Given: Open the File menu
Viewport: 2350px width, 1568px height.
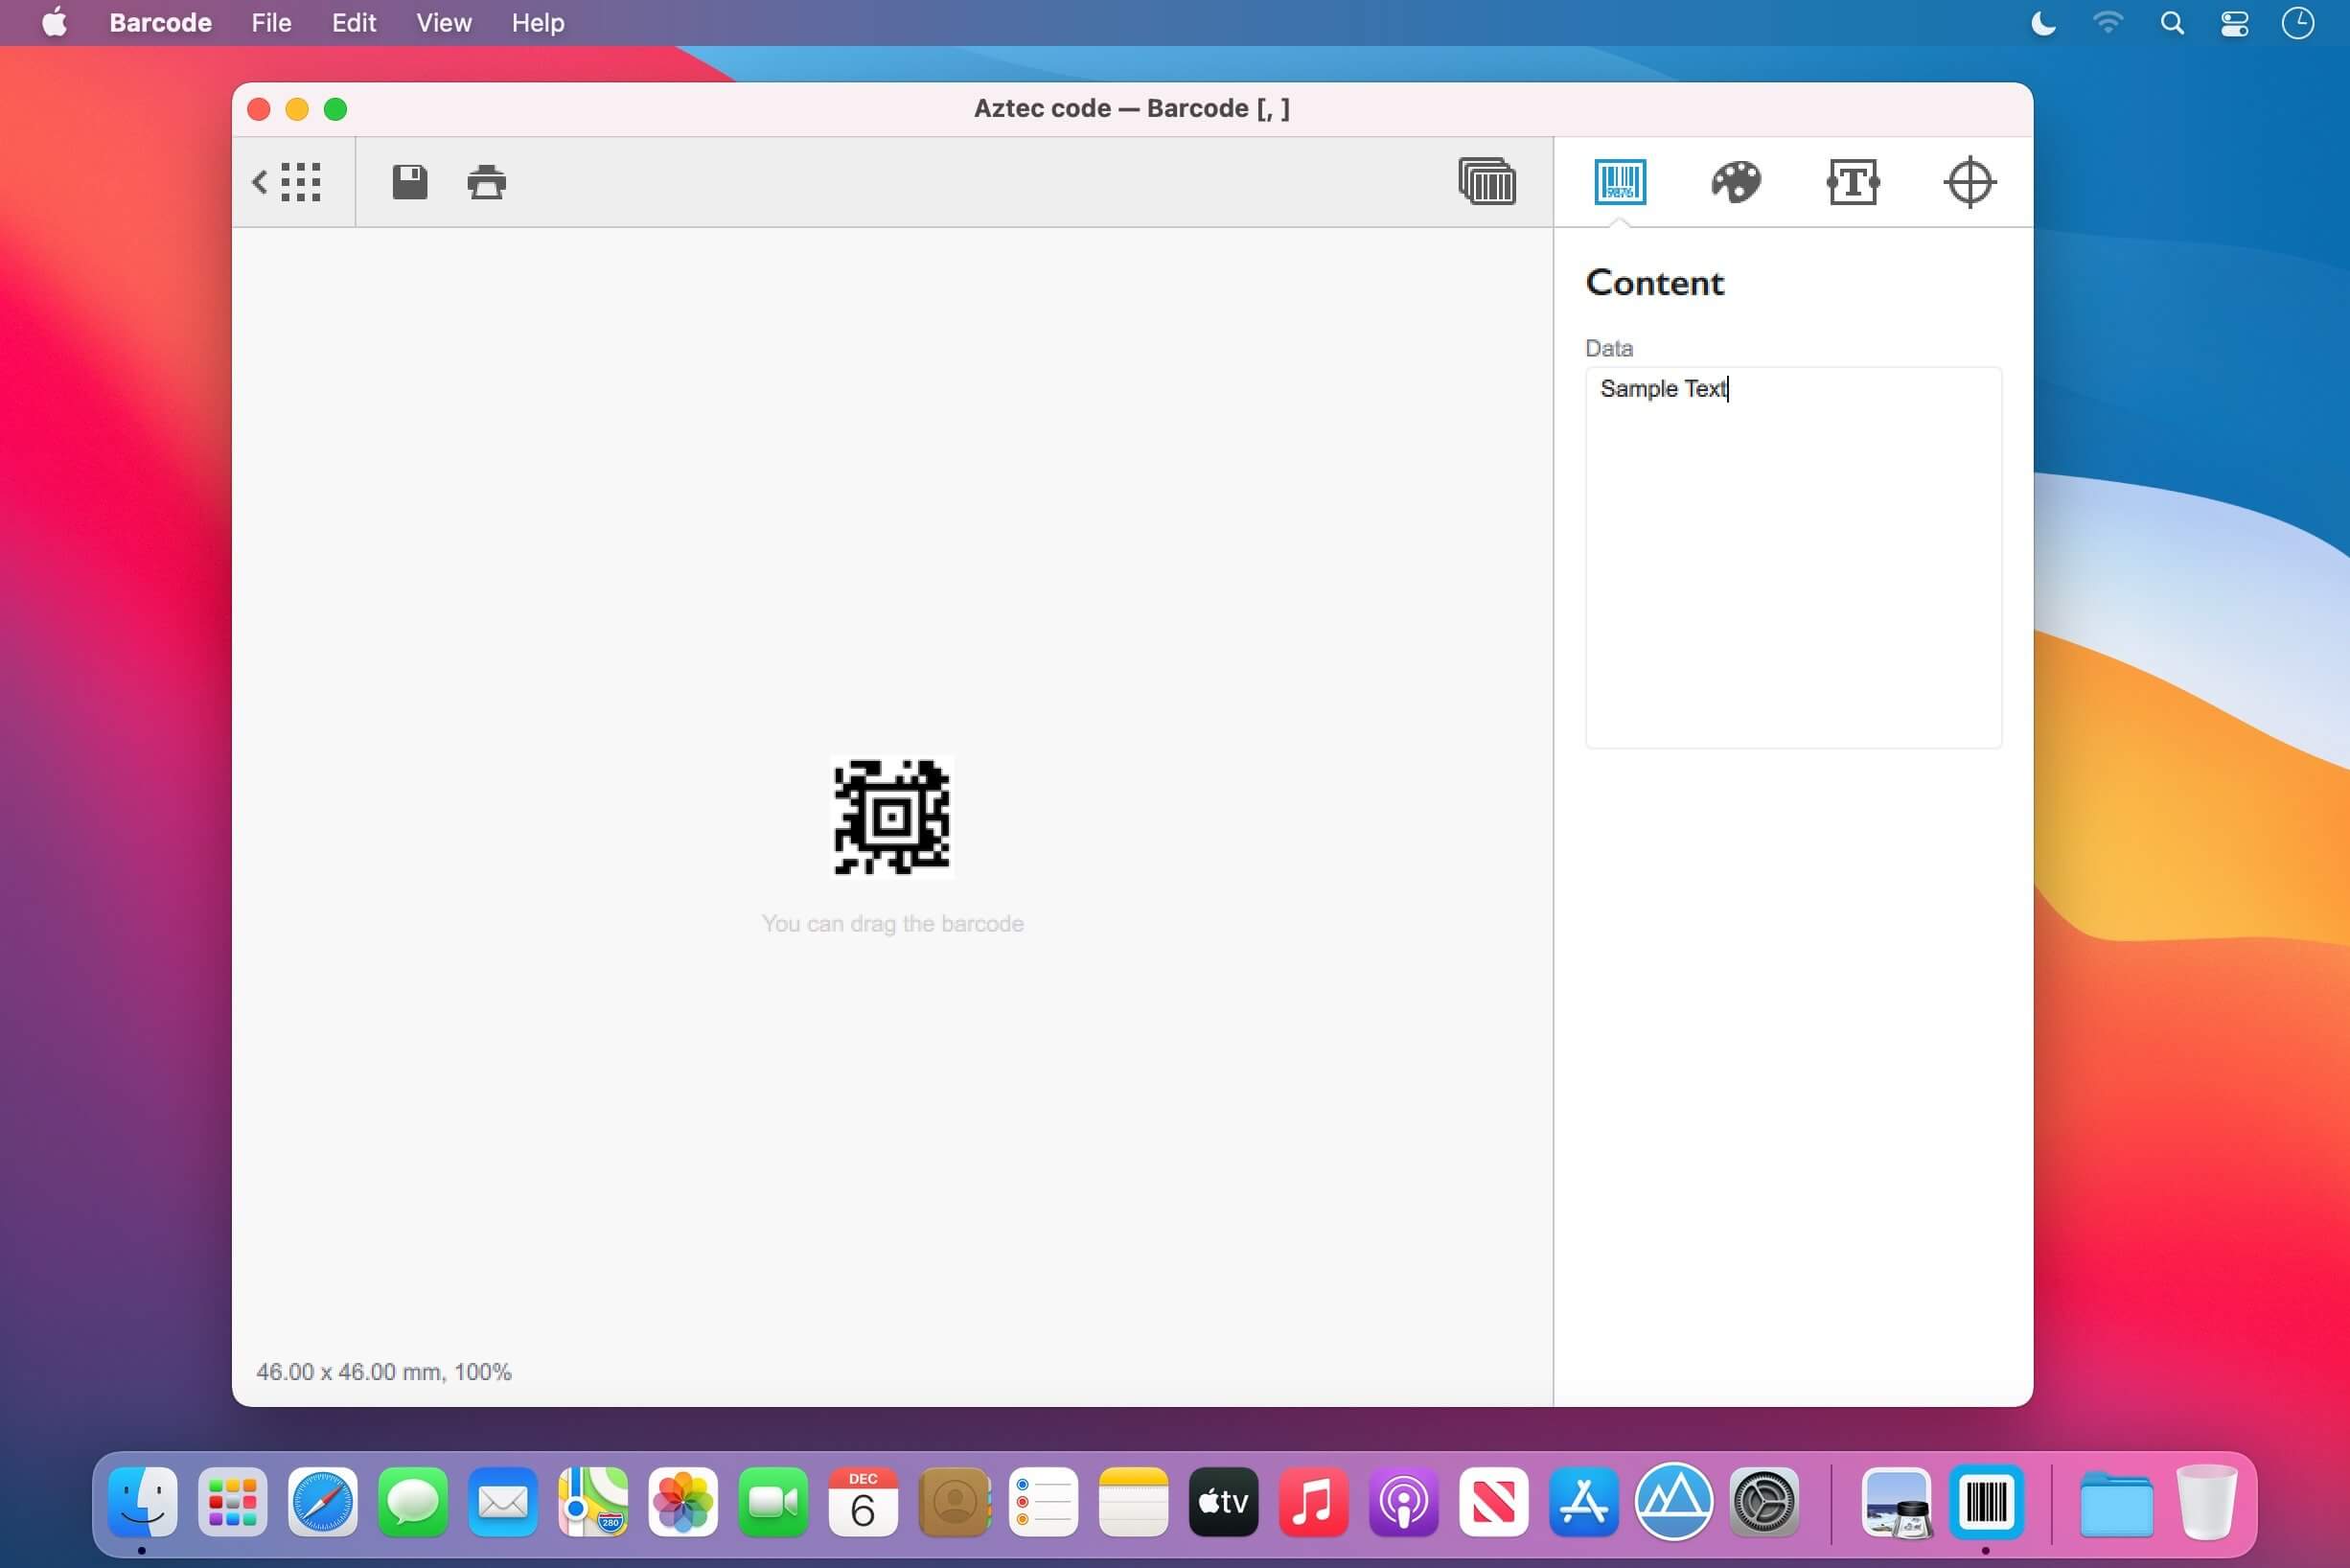Looking at the screenshot, I should [271, 22].
